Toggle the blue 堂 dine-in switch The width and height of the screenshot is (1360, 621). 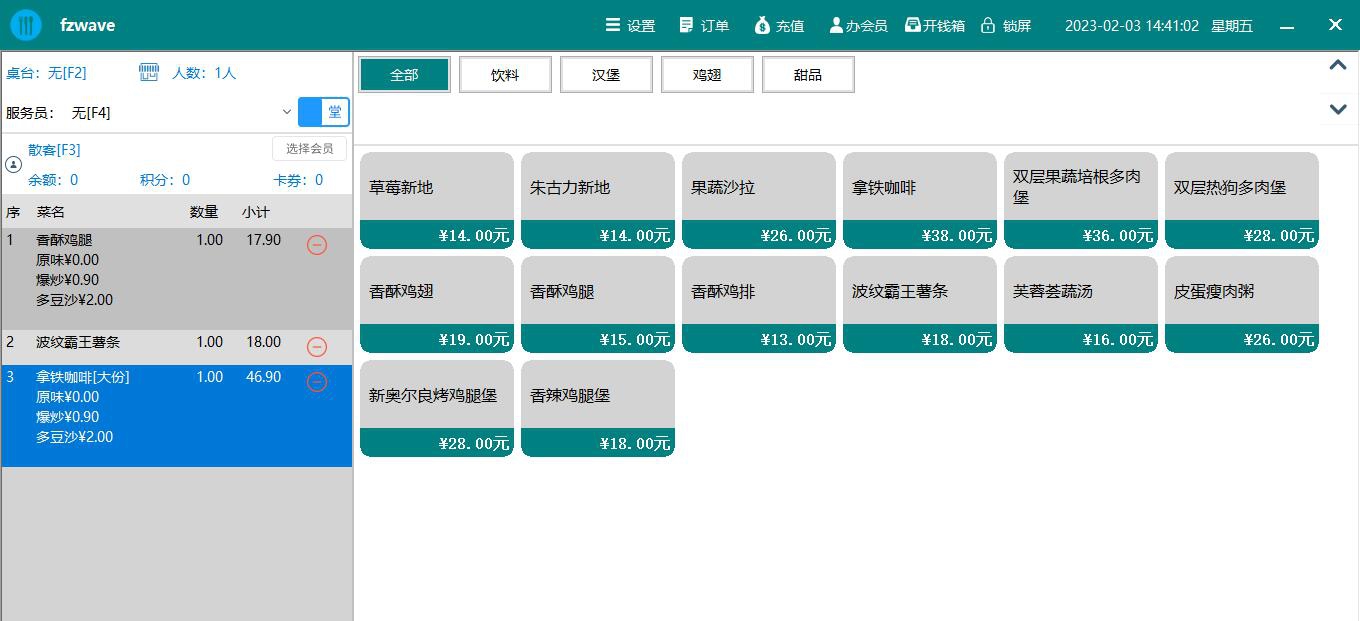(x=323, y=112)
